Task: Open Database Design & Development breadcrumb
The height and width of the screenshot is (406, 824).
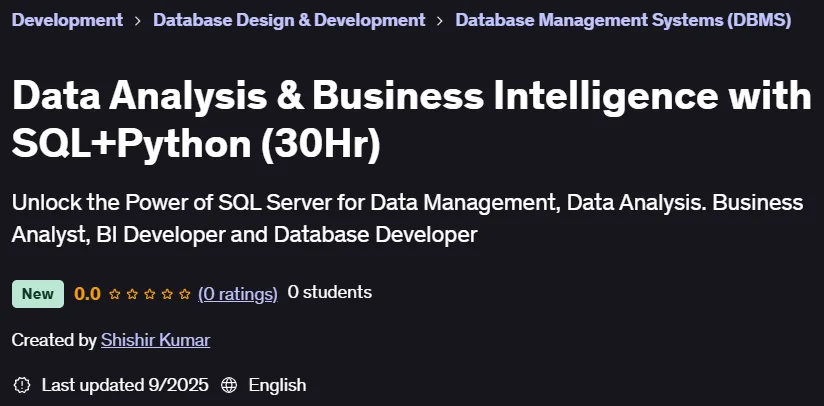Action: [x=289, y=20]
